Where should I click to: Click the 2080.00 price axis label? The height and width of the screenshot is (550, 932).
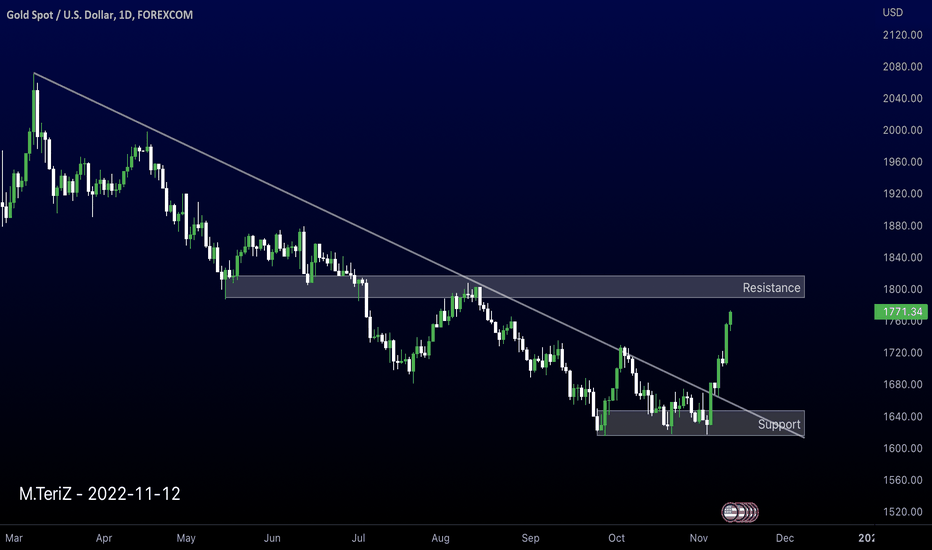902,67
